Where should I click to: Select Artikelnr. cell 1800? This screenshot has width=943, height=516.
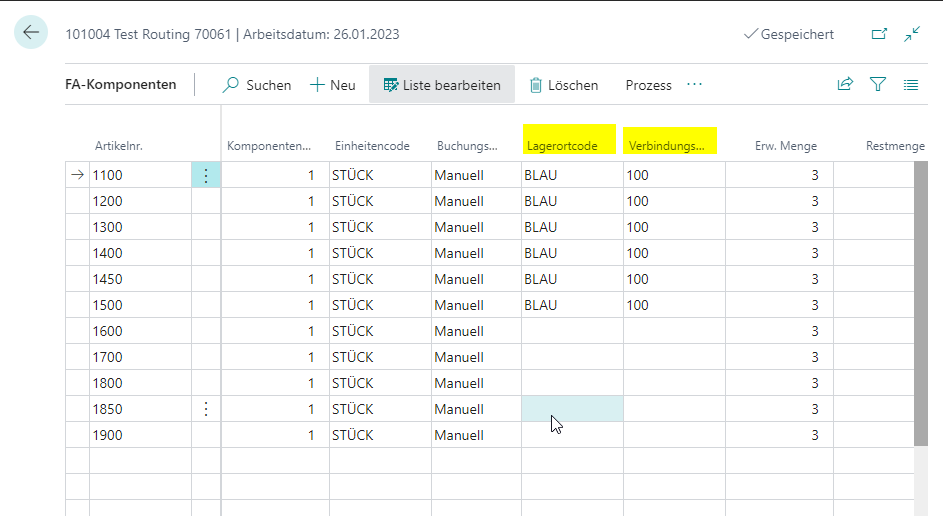[140, 383]
